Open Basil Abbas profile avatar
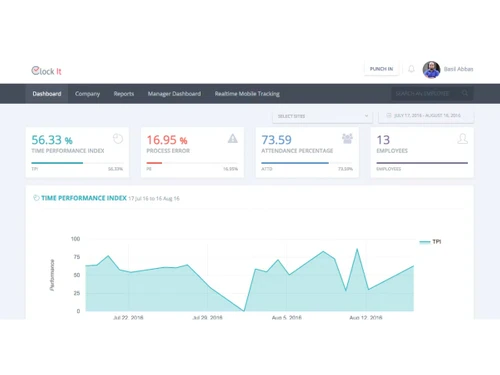 coord(431,69)
